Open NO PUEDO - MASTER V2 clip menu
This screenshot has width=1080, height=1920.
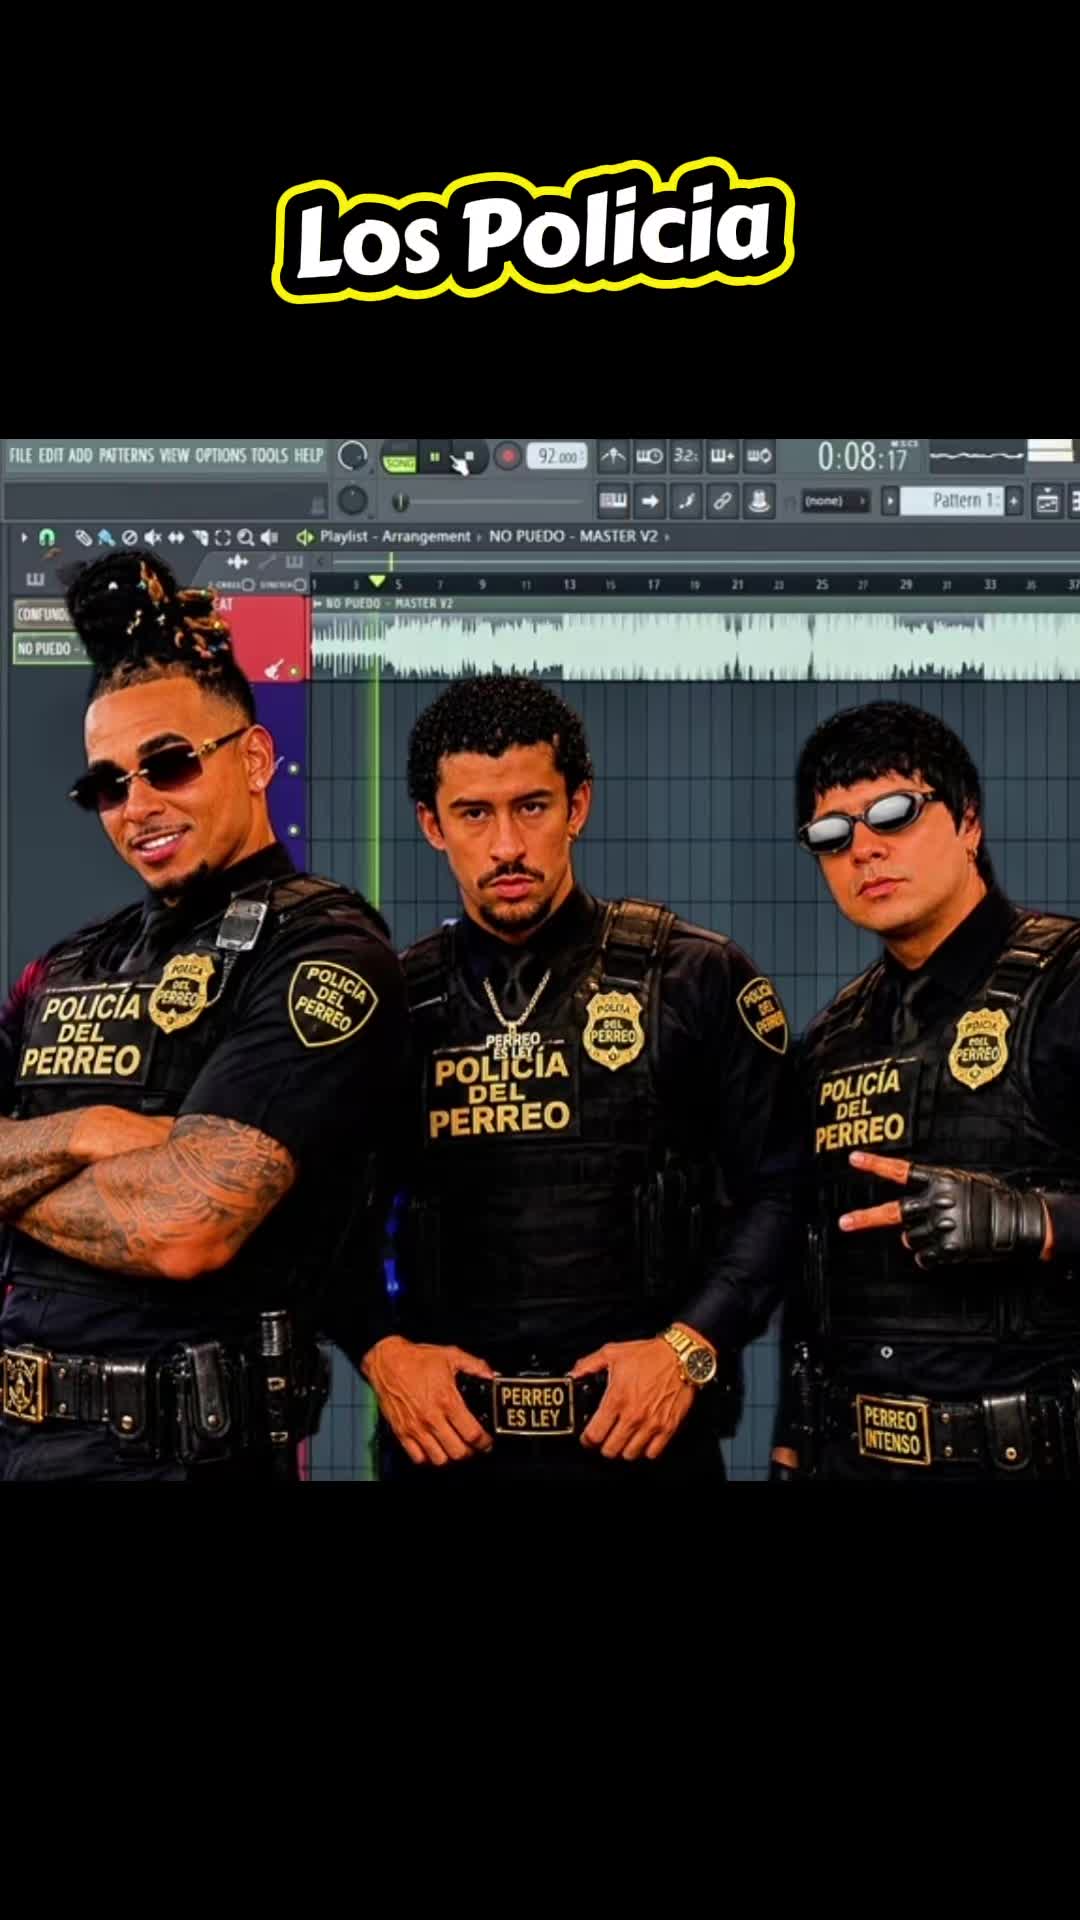[319, 604]
